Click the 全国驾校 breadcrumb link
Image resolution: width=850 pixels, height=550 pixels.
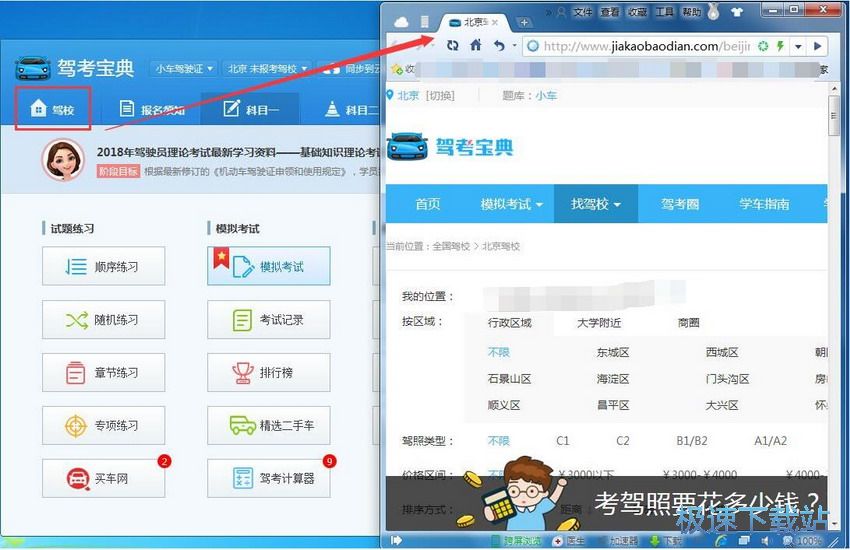tap(451, 246)
